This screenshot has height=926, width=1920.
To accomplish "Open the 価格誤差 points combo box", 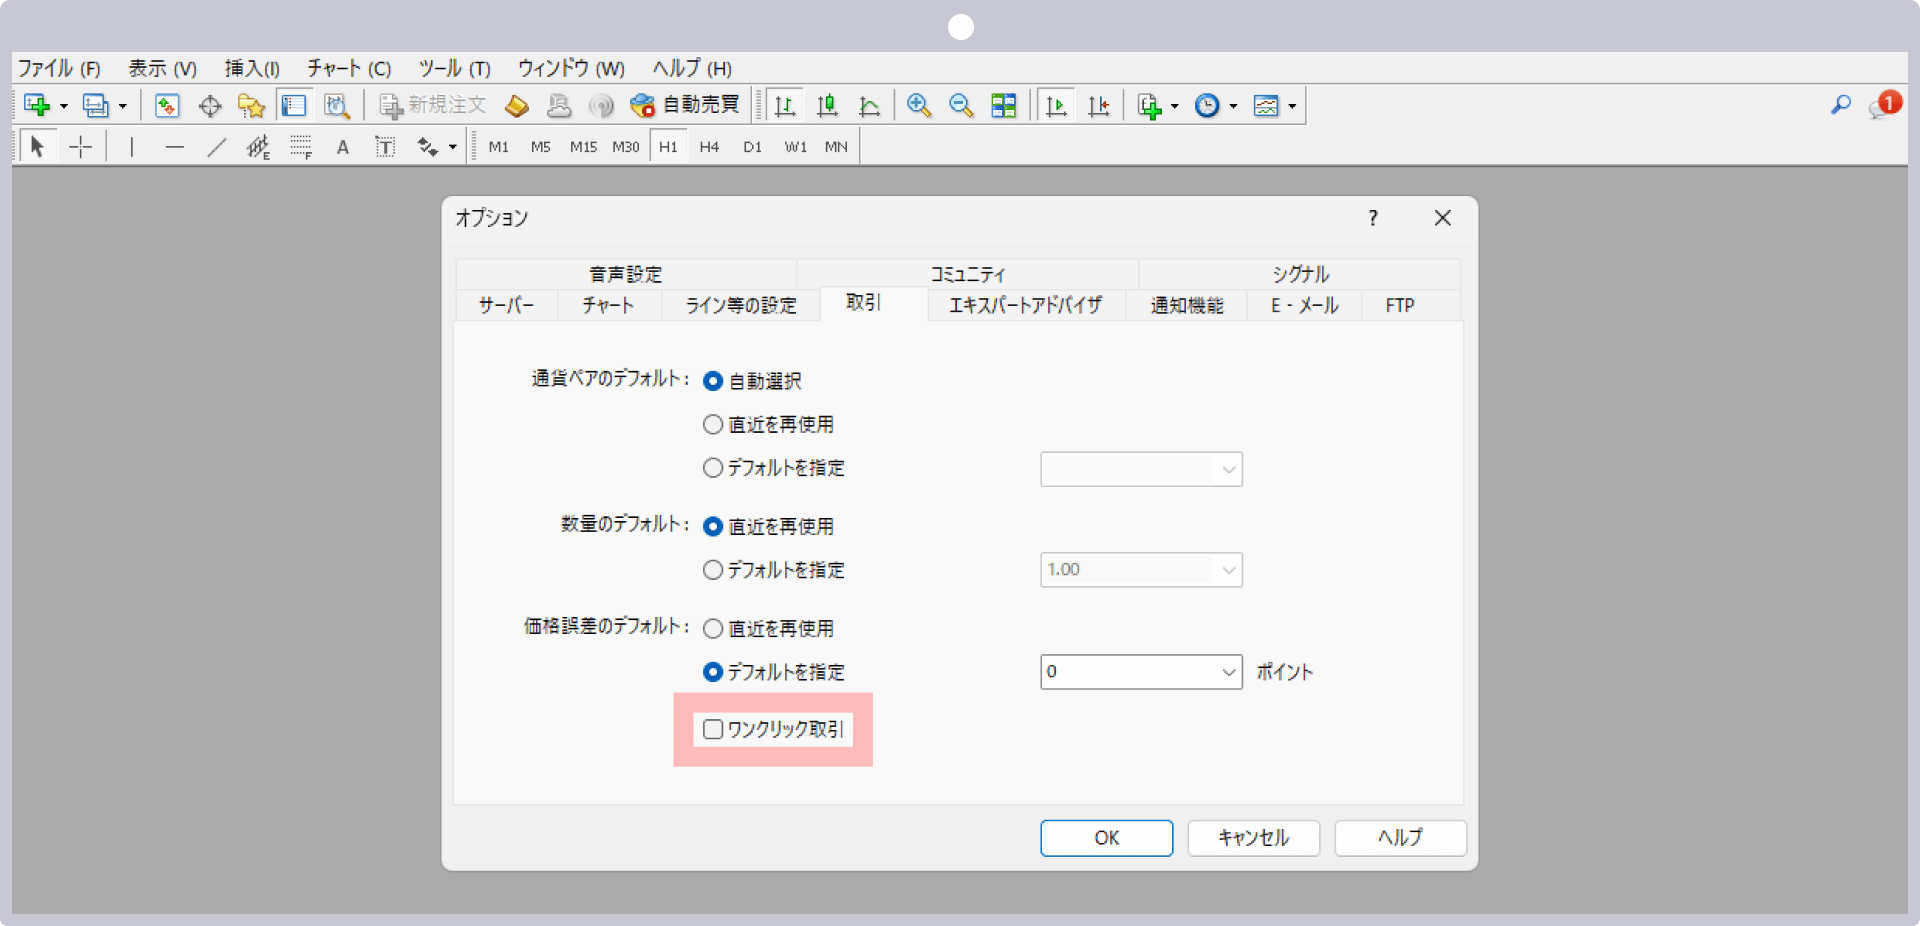I will coord(1141,672).
